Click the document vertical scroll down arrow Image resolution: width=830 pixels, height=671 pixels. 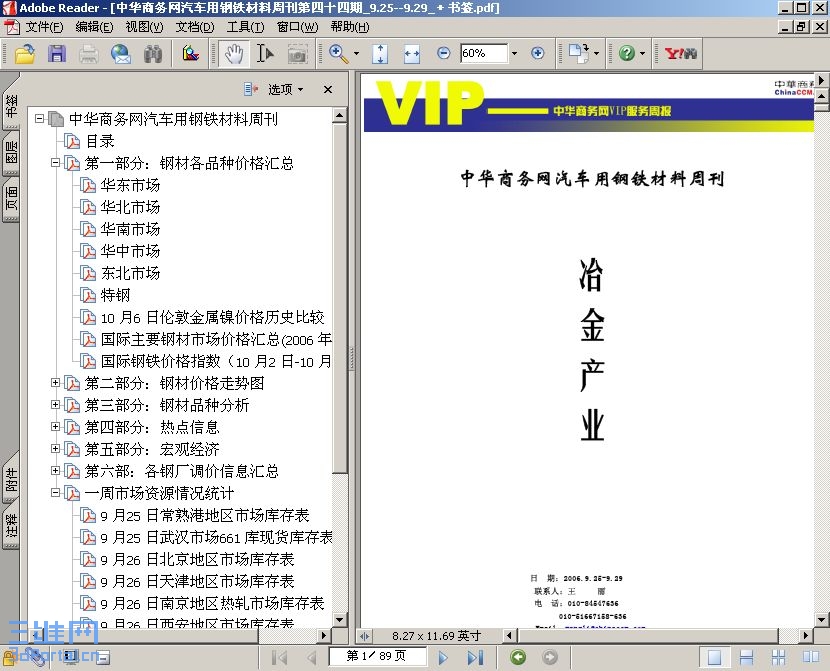click(822, 619)
